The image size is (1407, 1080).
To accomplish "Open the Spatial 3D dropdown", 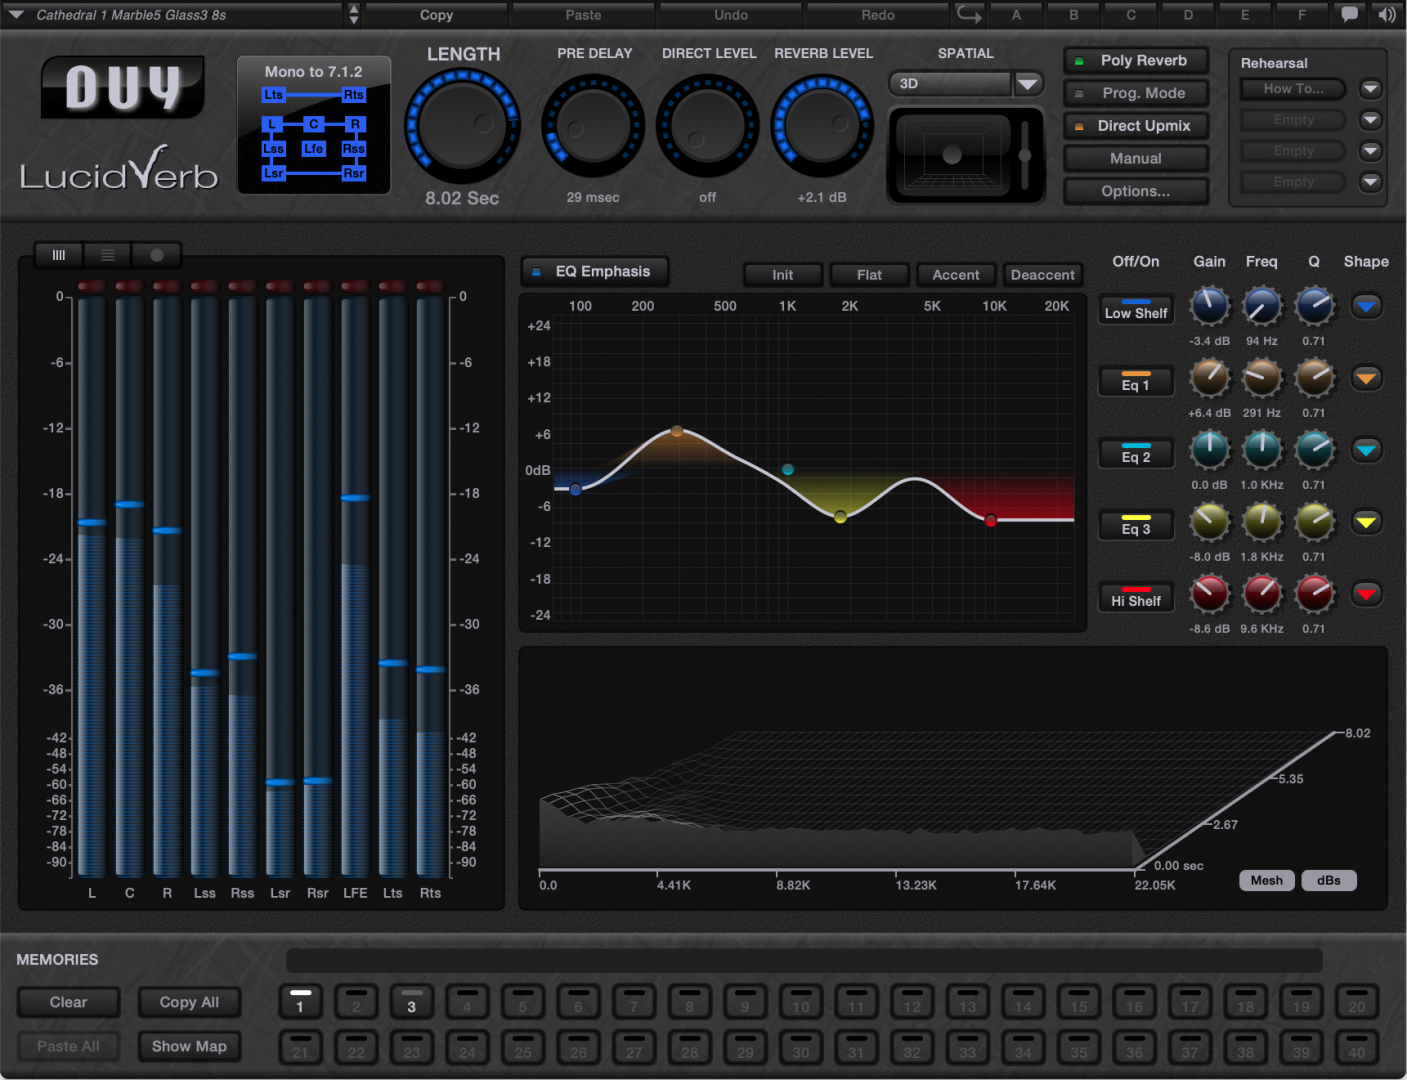I will pyautogui.click(x=1027, y=84).
